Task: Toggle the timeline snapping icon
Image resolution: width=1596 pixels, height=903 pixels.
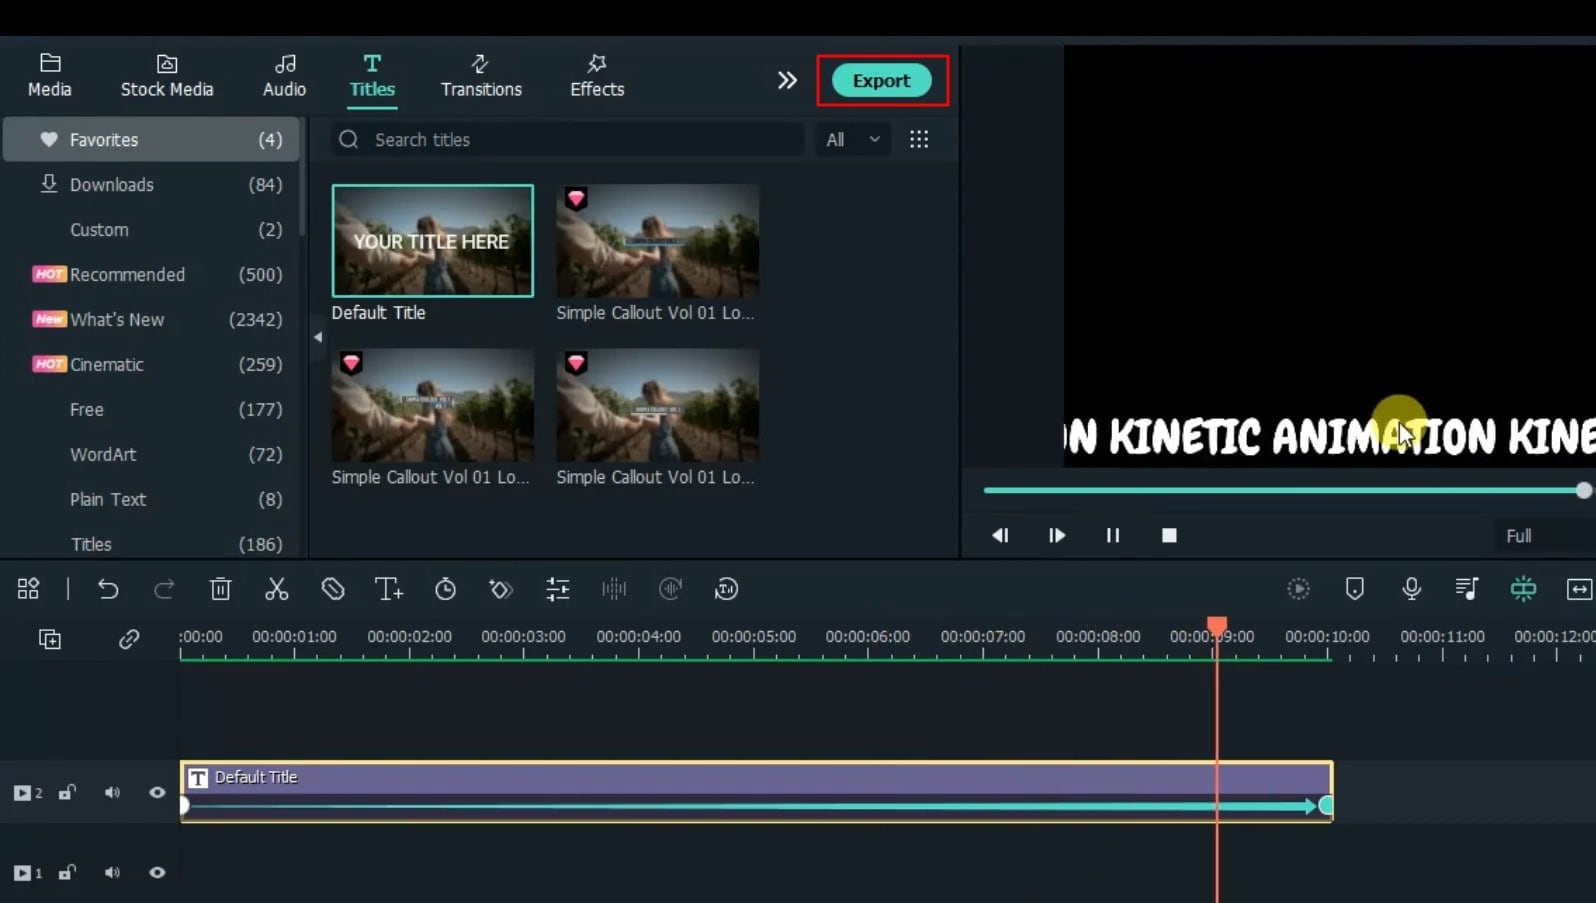Action: tap(1523, 589)
